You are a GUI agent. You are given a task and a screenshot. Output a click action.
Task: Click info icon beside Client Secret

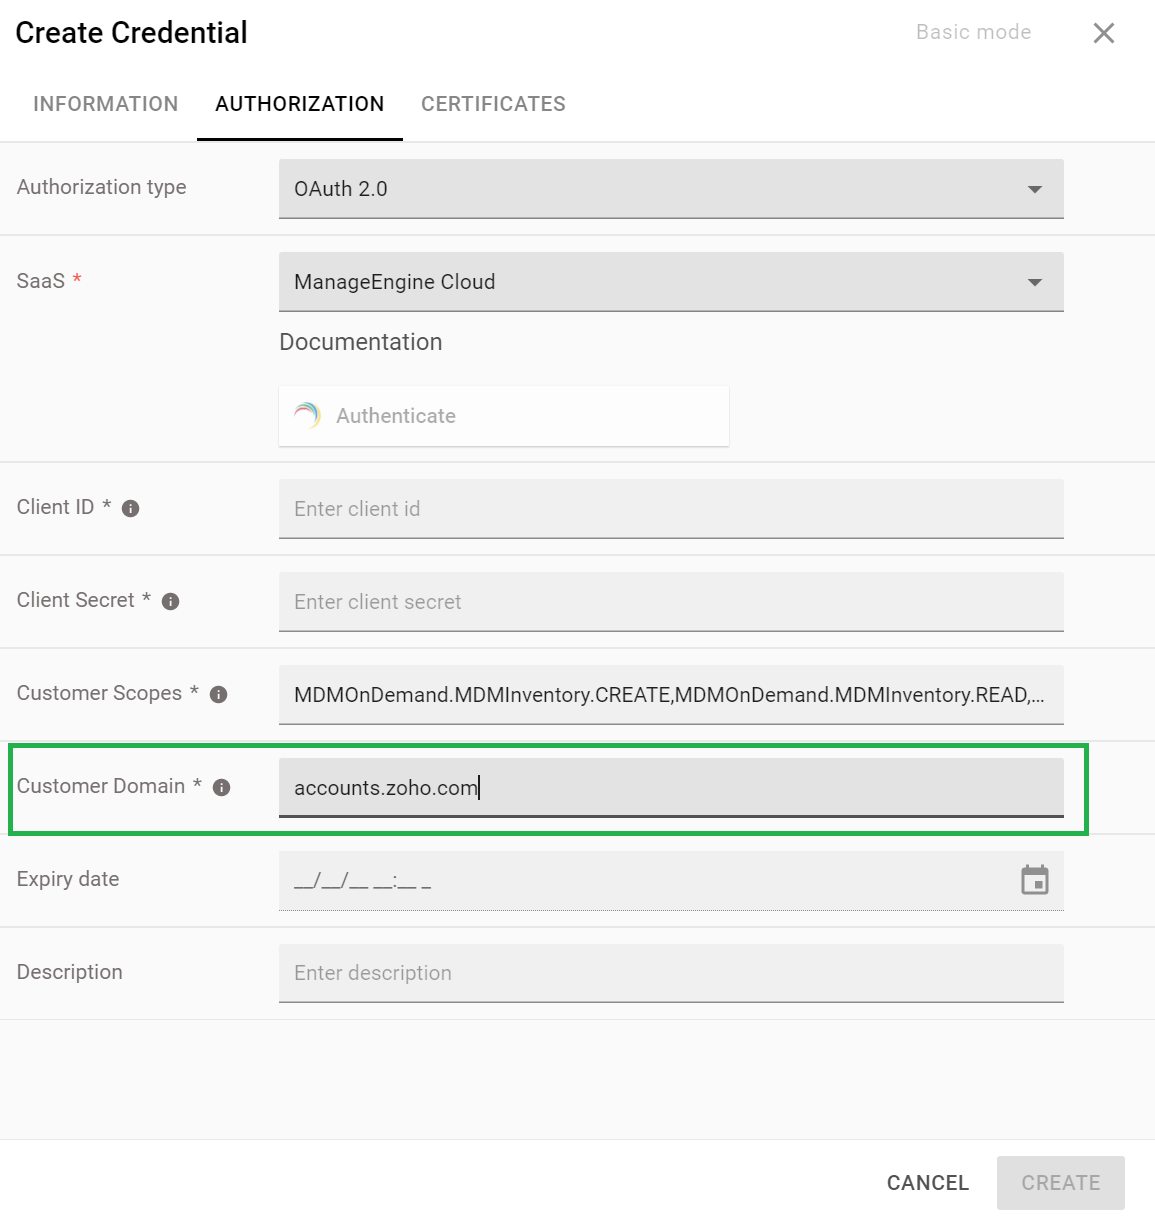click(x=170, y=602)
